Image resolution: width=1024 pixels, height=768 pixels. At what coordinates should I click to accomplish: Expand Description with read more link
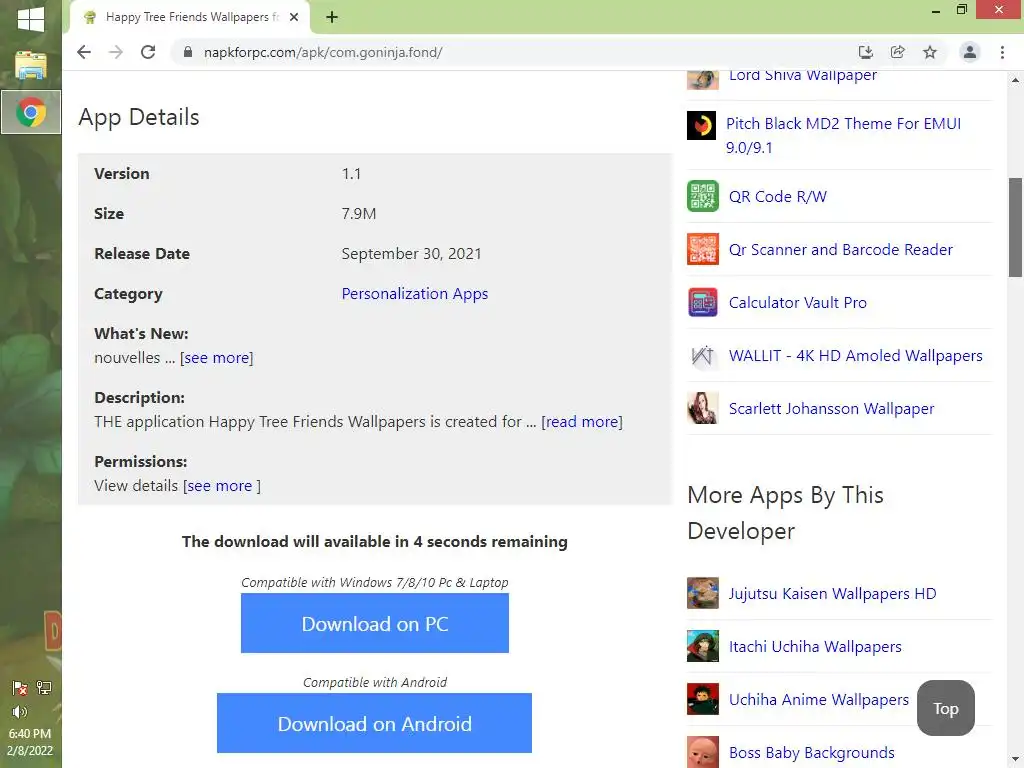(582, 422)
